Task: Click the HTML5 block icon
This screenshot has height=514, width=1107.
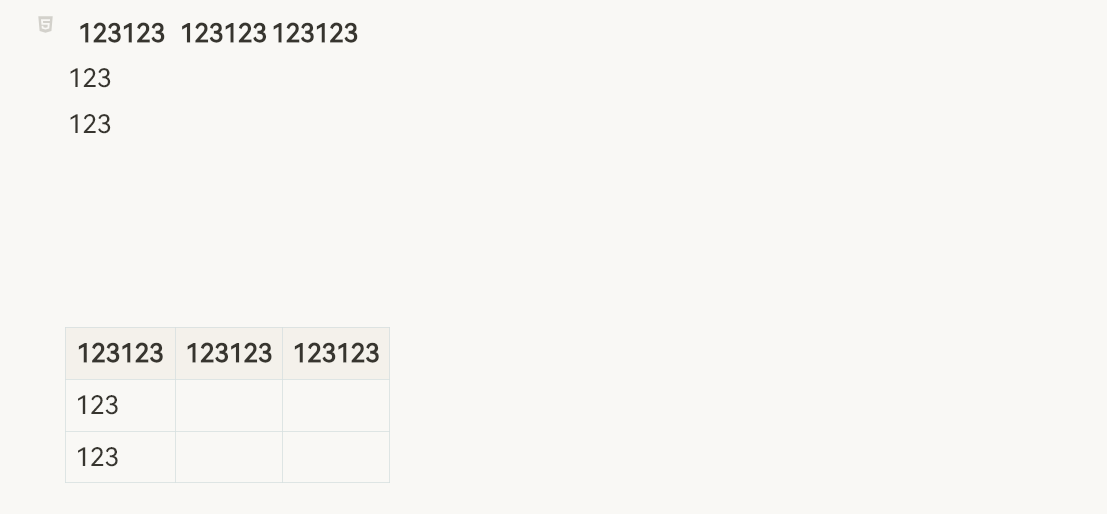Action: pyautogui.click(x=45, y=25)
